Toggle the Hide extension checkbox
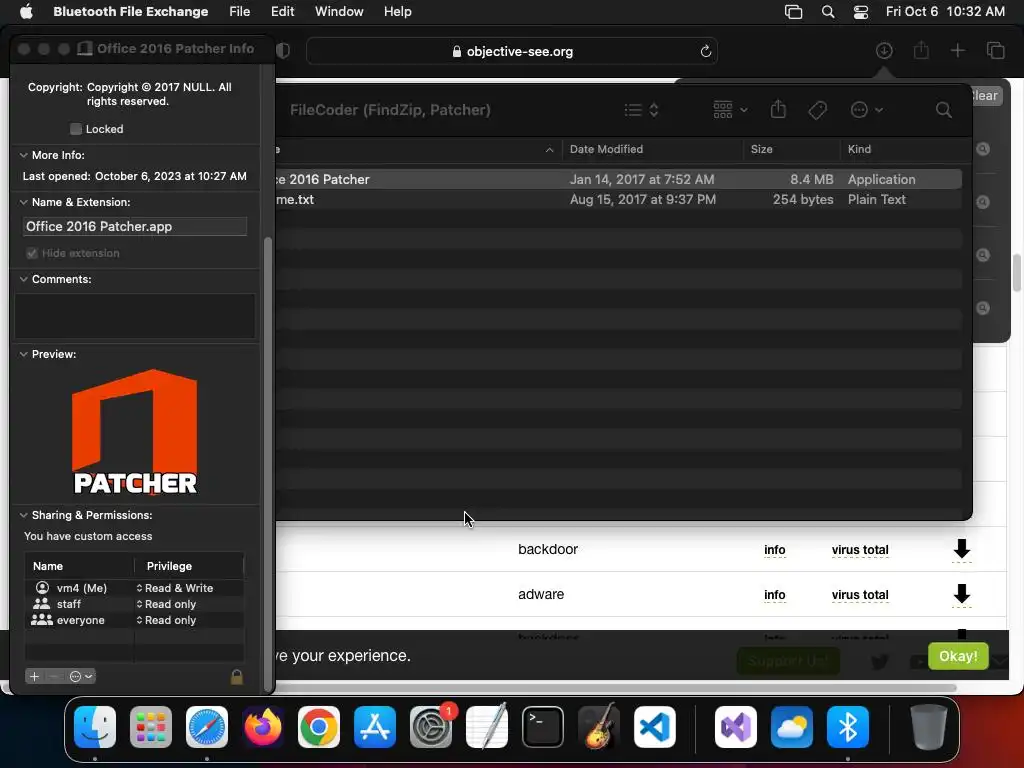This screenshot has width=1024, height=768. pos(31,253)
